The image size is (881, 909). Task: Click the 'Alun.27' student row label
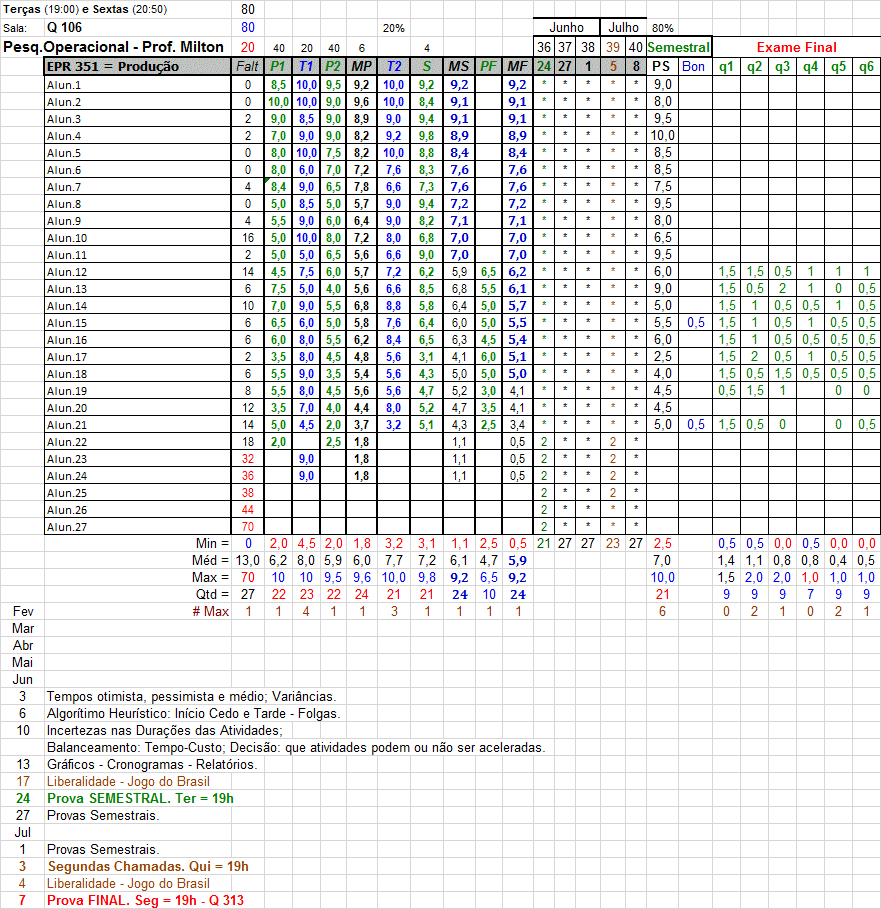67,527
